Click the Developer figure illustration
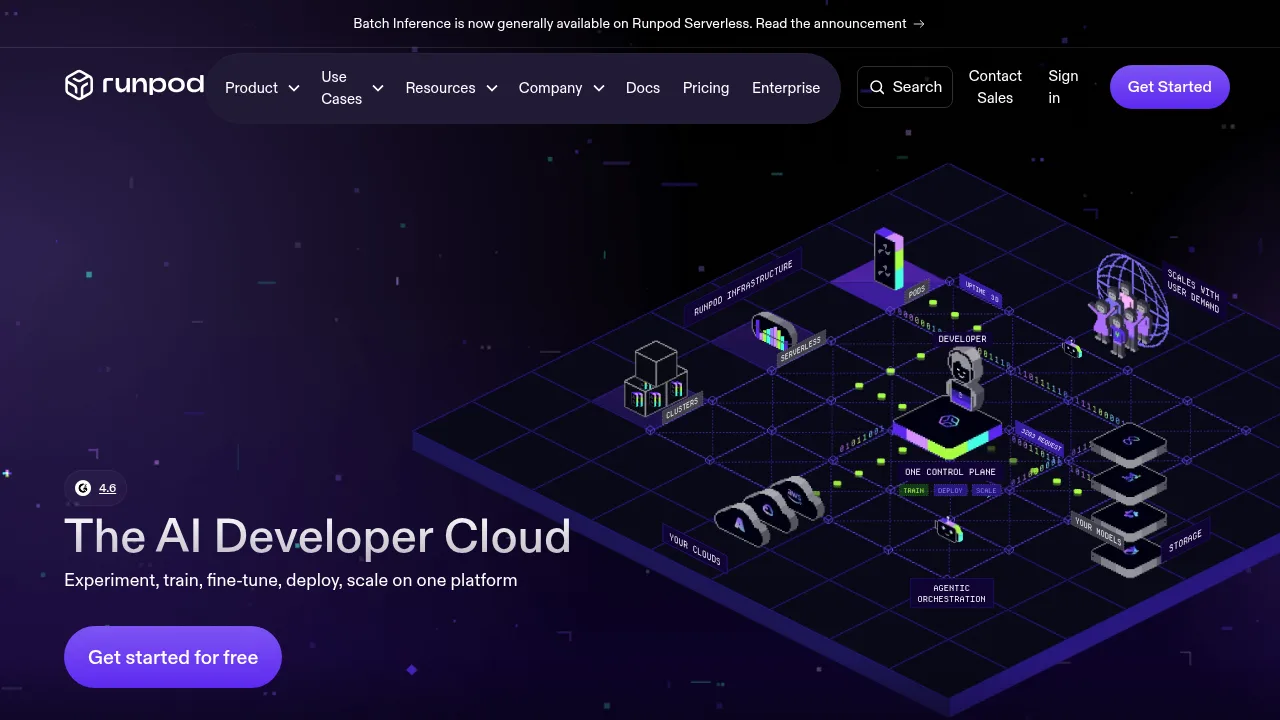Image resolution: width=1280 pixels, height=720 pixels. (965, 378)
